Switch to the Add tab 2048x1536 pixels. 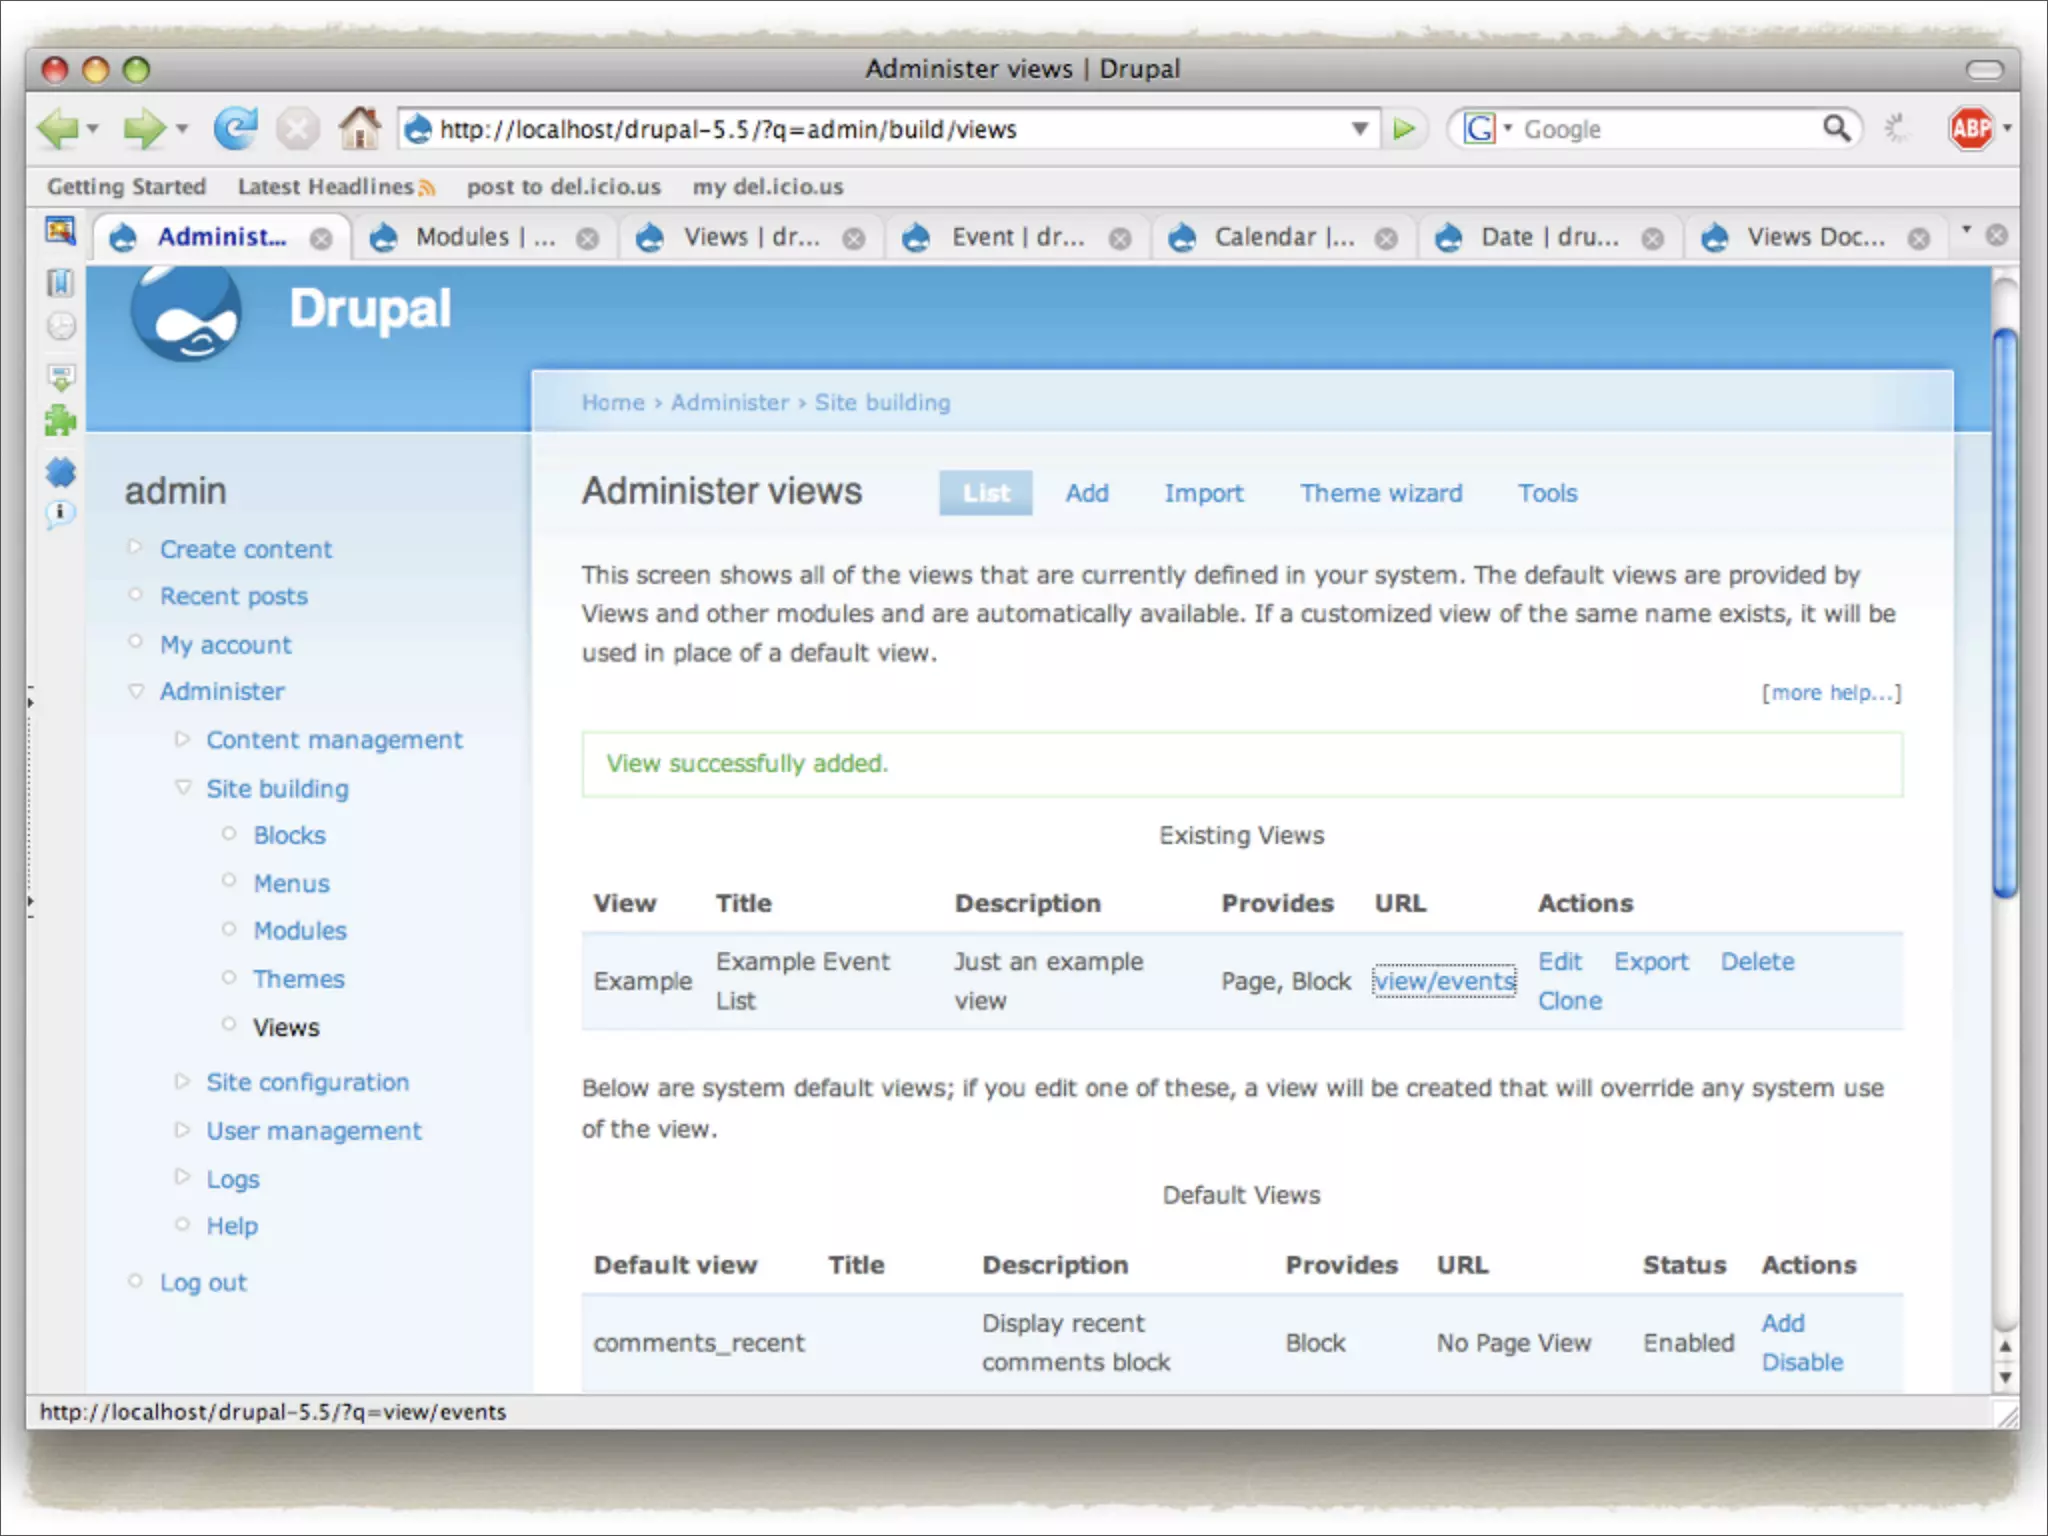[1087, 493]
